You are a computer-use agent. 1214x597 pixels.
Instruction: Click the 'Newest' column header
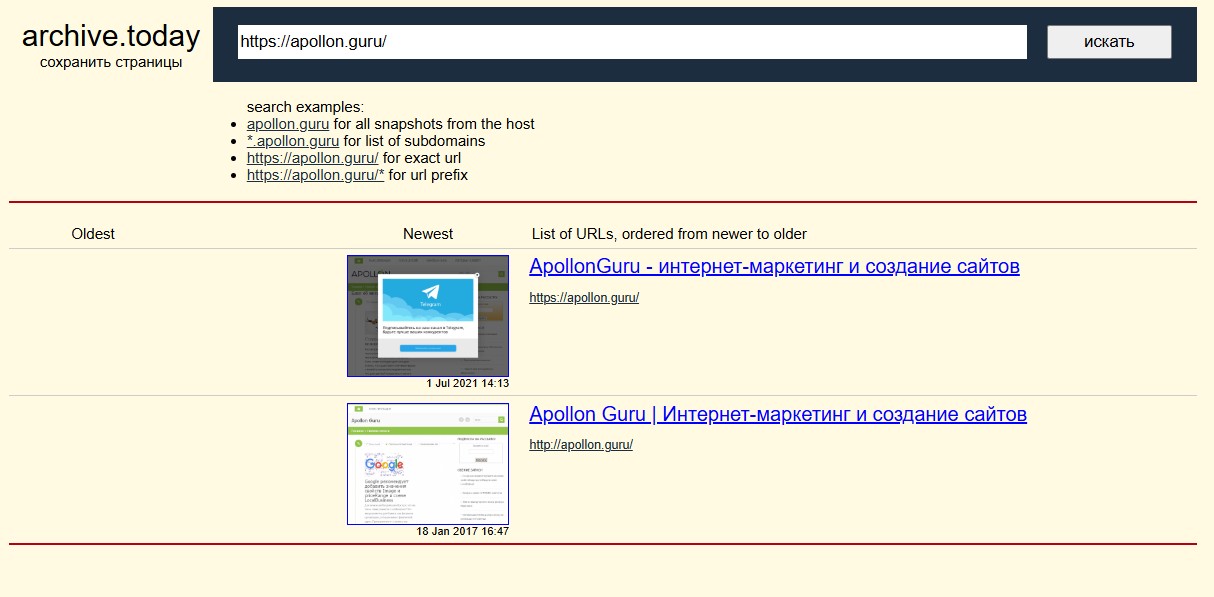click(428, 234)
